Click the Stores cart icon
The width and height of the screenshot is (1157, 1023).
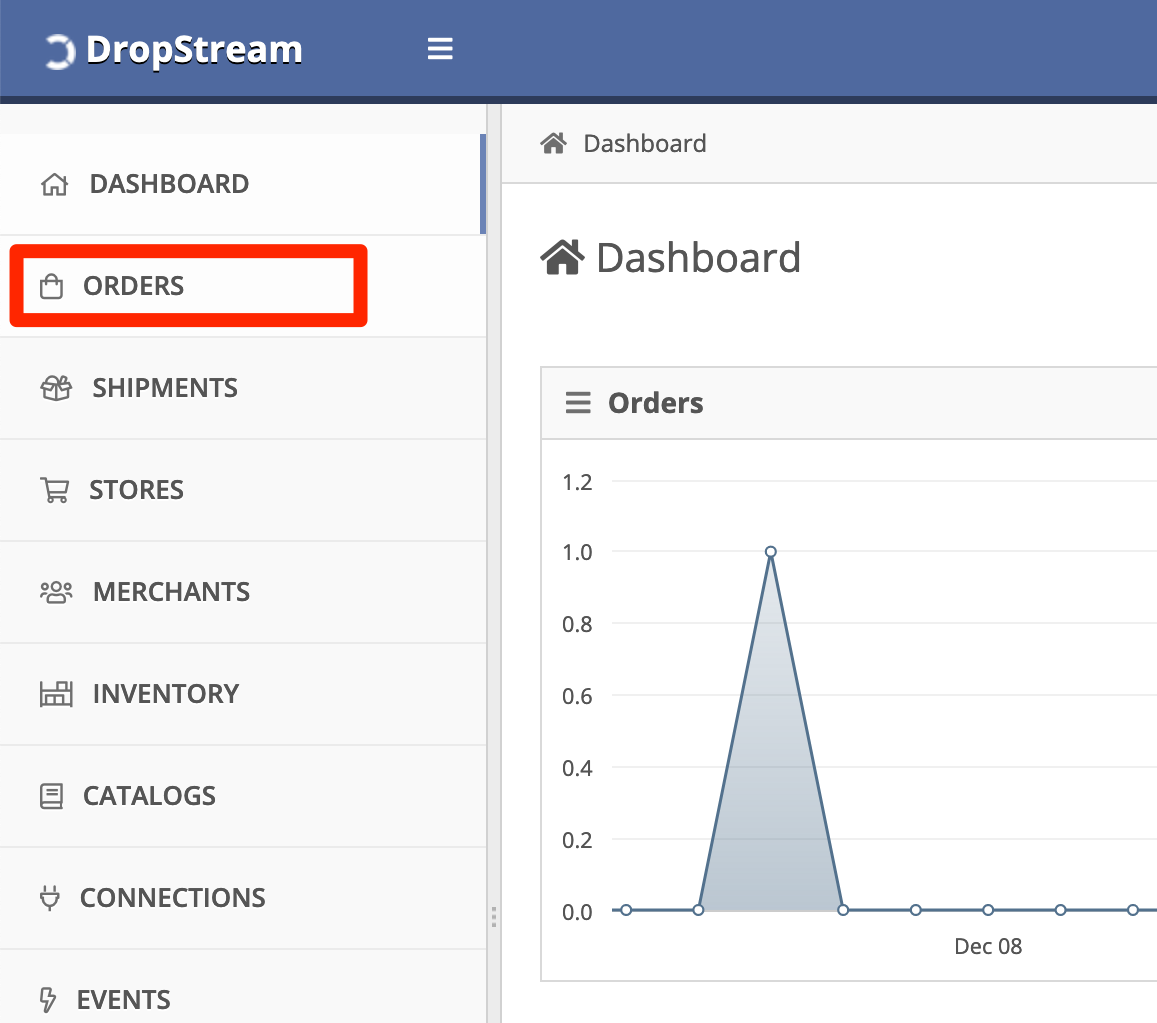coord(55,490)
